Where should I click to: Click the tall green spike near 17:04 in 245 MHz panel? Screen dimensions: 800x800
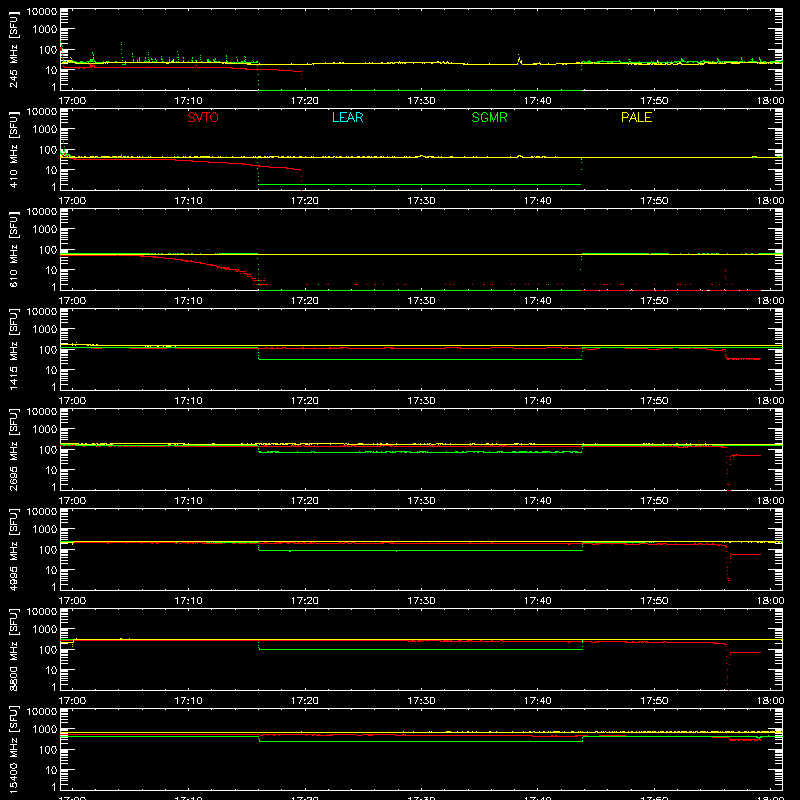[121, 51]
